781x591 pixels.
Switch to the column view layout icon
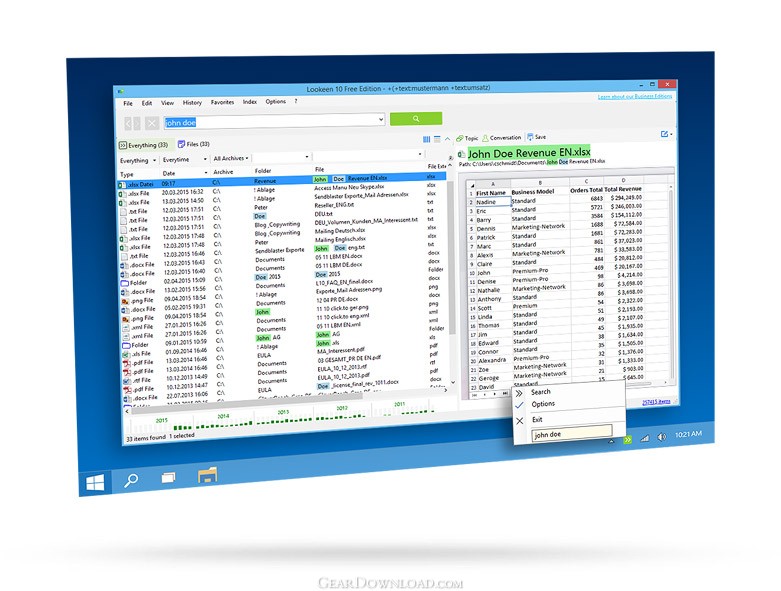tap(426, 139)
